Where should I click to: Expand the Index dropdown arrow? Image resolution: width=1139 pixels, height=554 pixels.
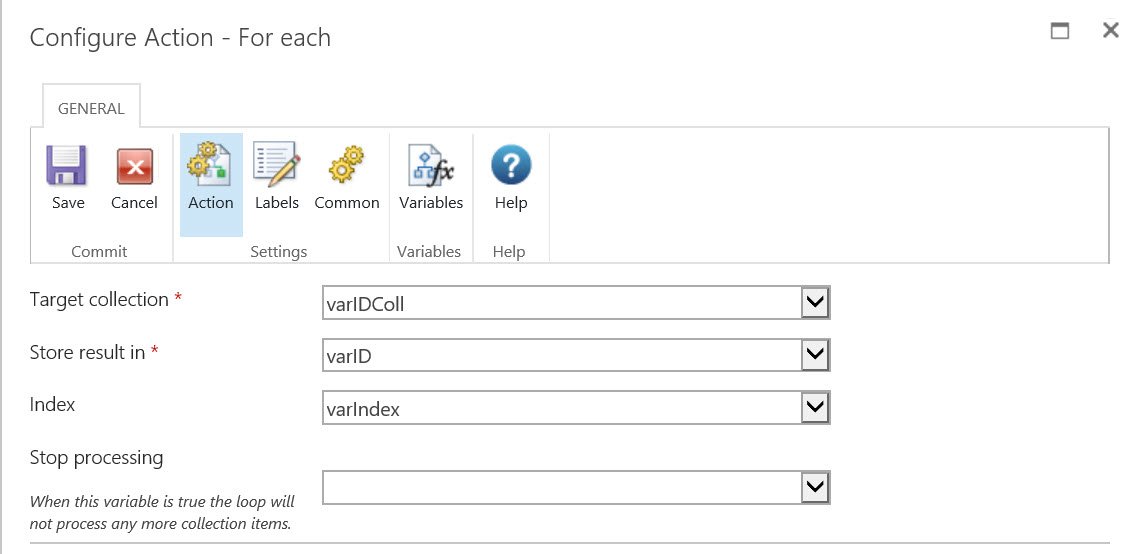click(x=816, y=408)
